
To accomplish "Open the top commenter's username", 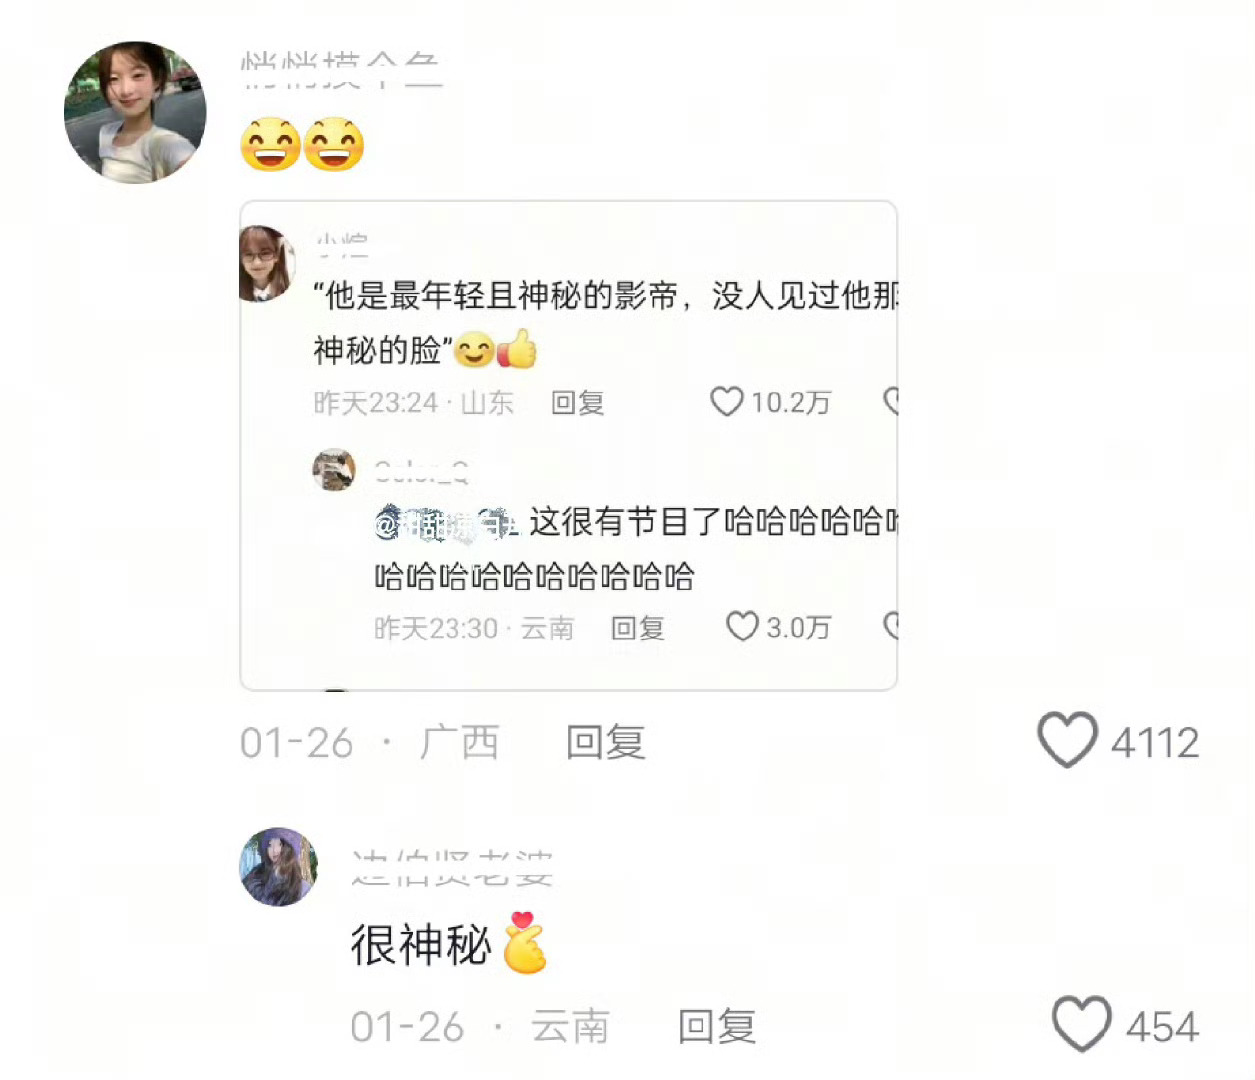I will (341, 71).
